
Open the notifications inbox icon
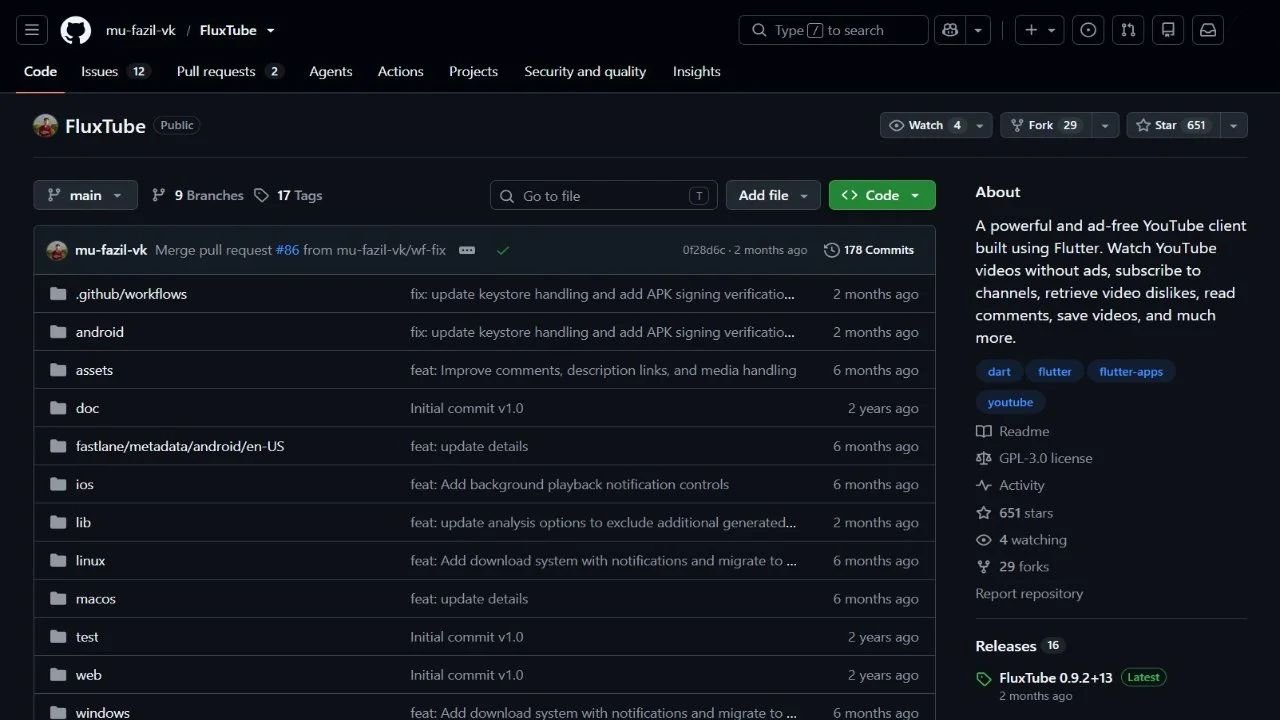pyautogui.click(x=1208, y=30)
